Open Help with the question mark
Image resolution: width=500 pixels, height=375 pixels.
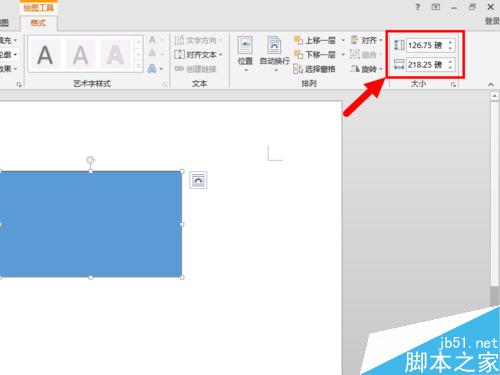coord(418,7)
